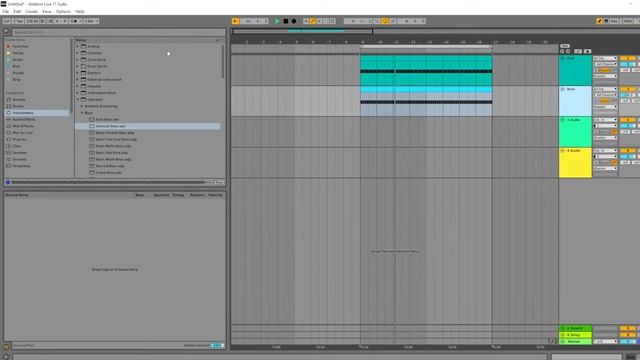This screenshot has height=360, width=640.
Task: Open Drum track input type dropdown
Action: click(605, 58)
